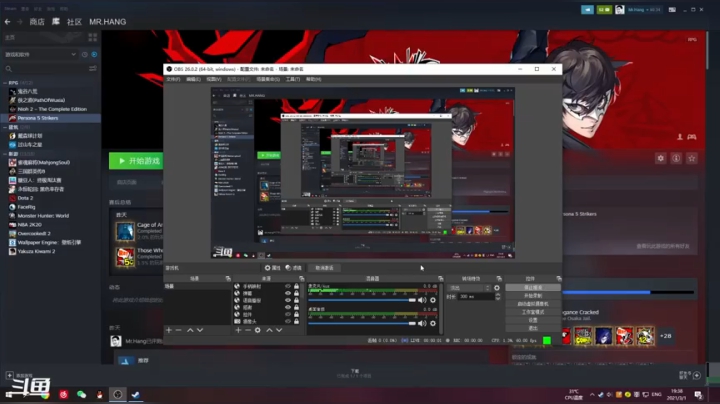Image resolution: width=720 pixels, height=404 pixels.
Task: Open source 滤镜 button above OBS panels
Action: click(293, 268)
